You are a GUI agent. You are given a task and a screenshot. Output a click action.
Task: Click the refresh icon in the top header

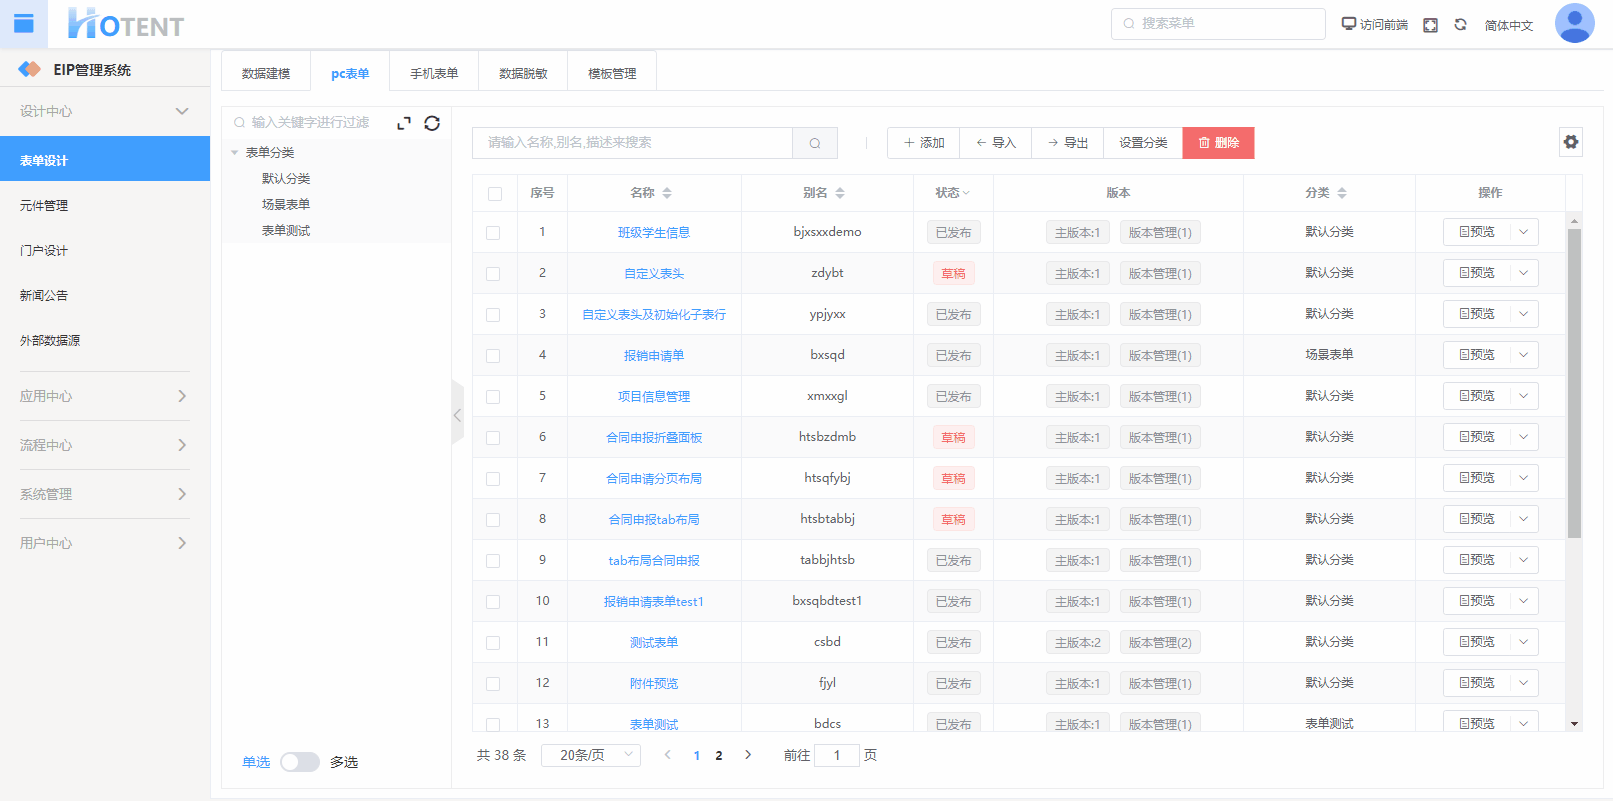click(1460, 25)
